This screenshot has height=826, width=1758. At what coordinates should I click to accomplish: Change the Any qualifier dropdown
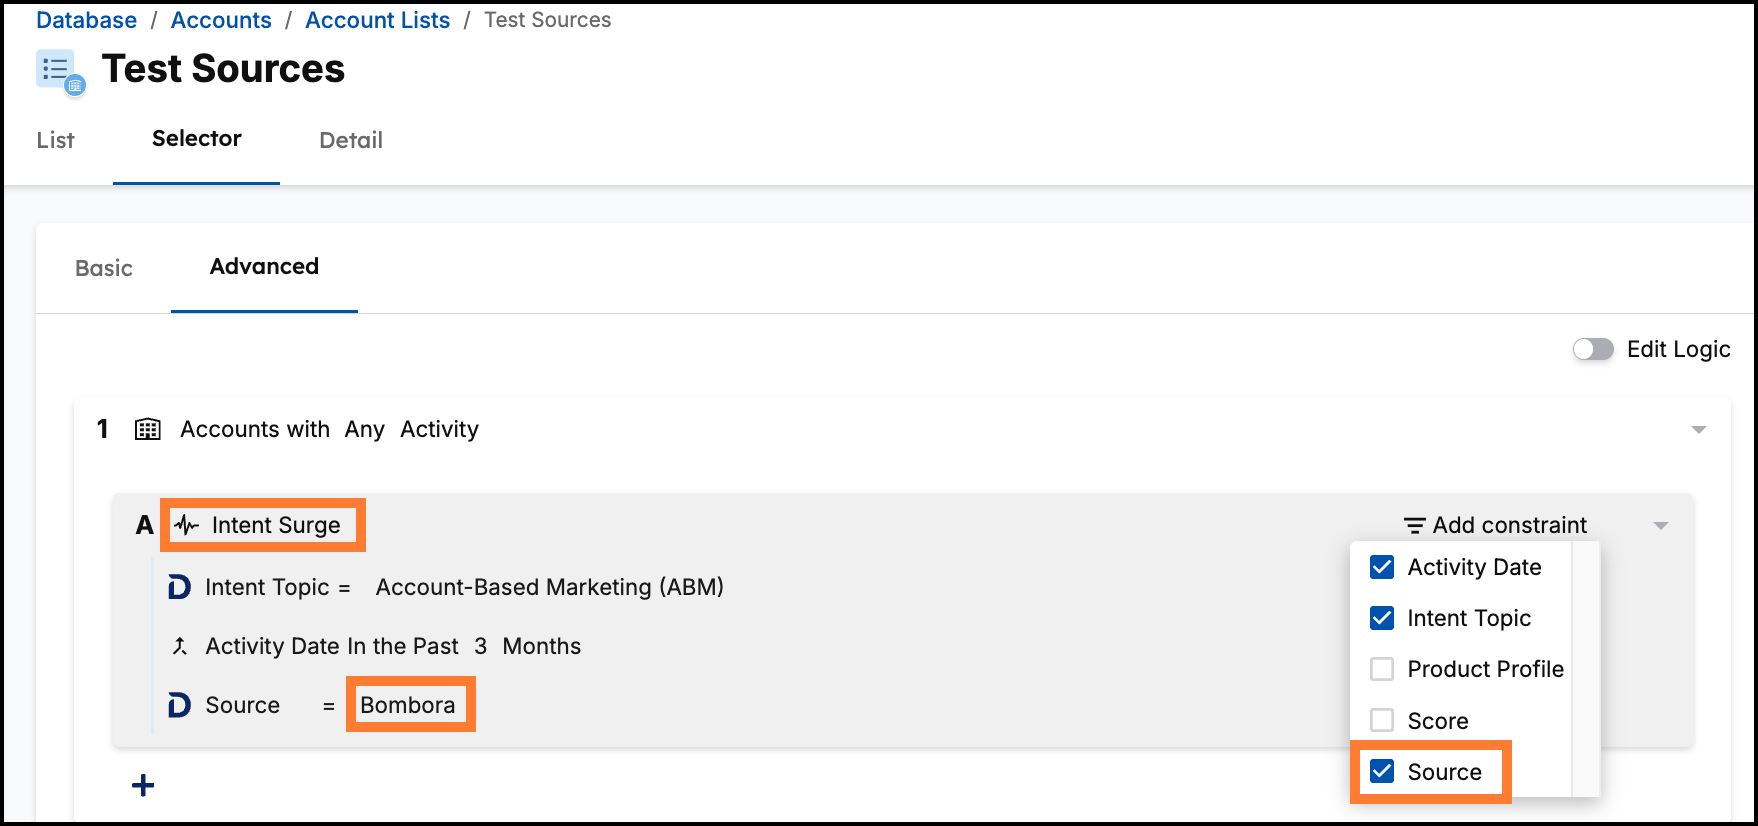tap(365, 429)
